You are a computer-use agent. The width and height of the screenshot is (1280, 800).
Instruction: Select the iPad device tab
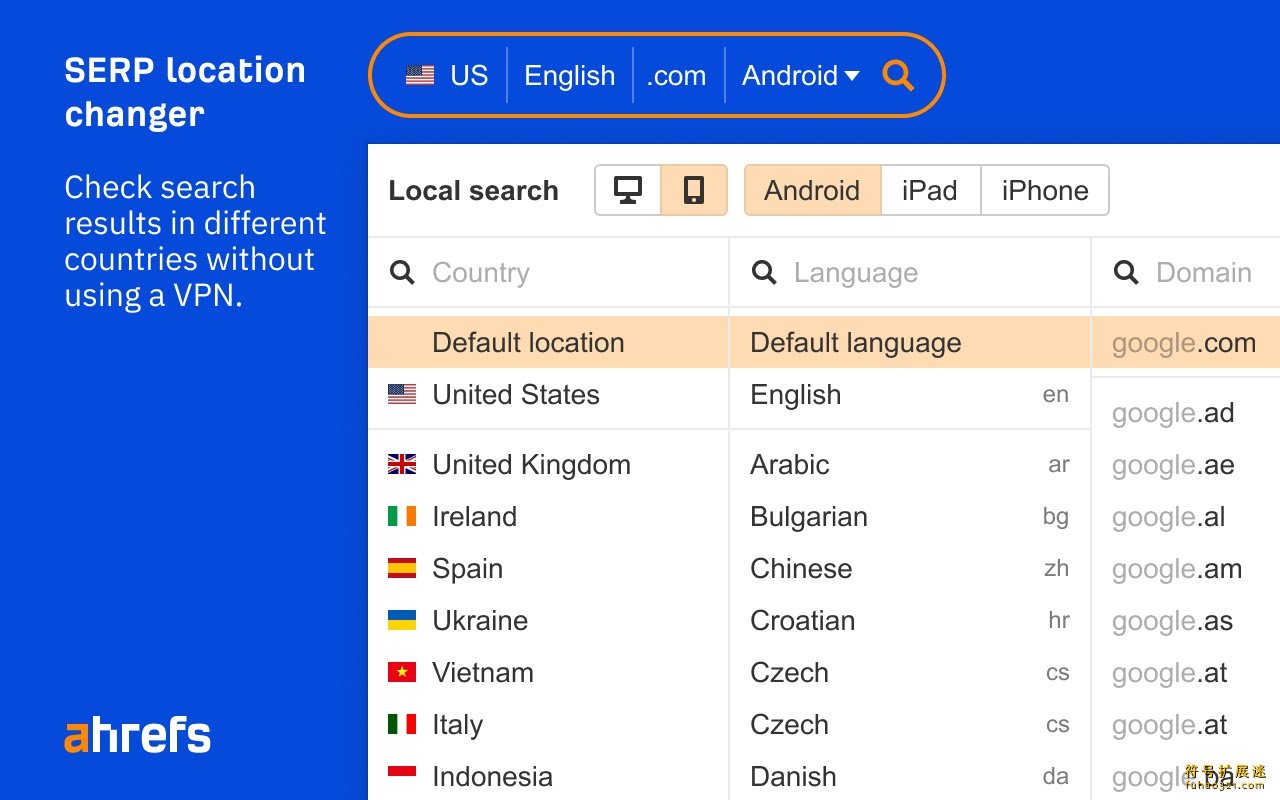930,190
